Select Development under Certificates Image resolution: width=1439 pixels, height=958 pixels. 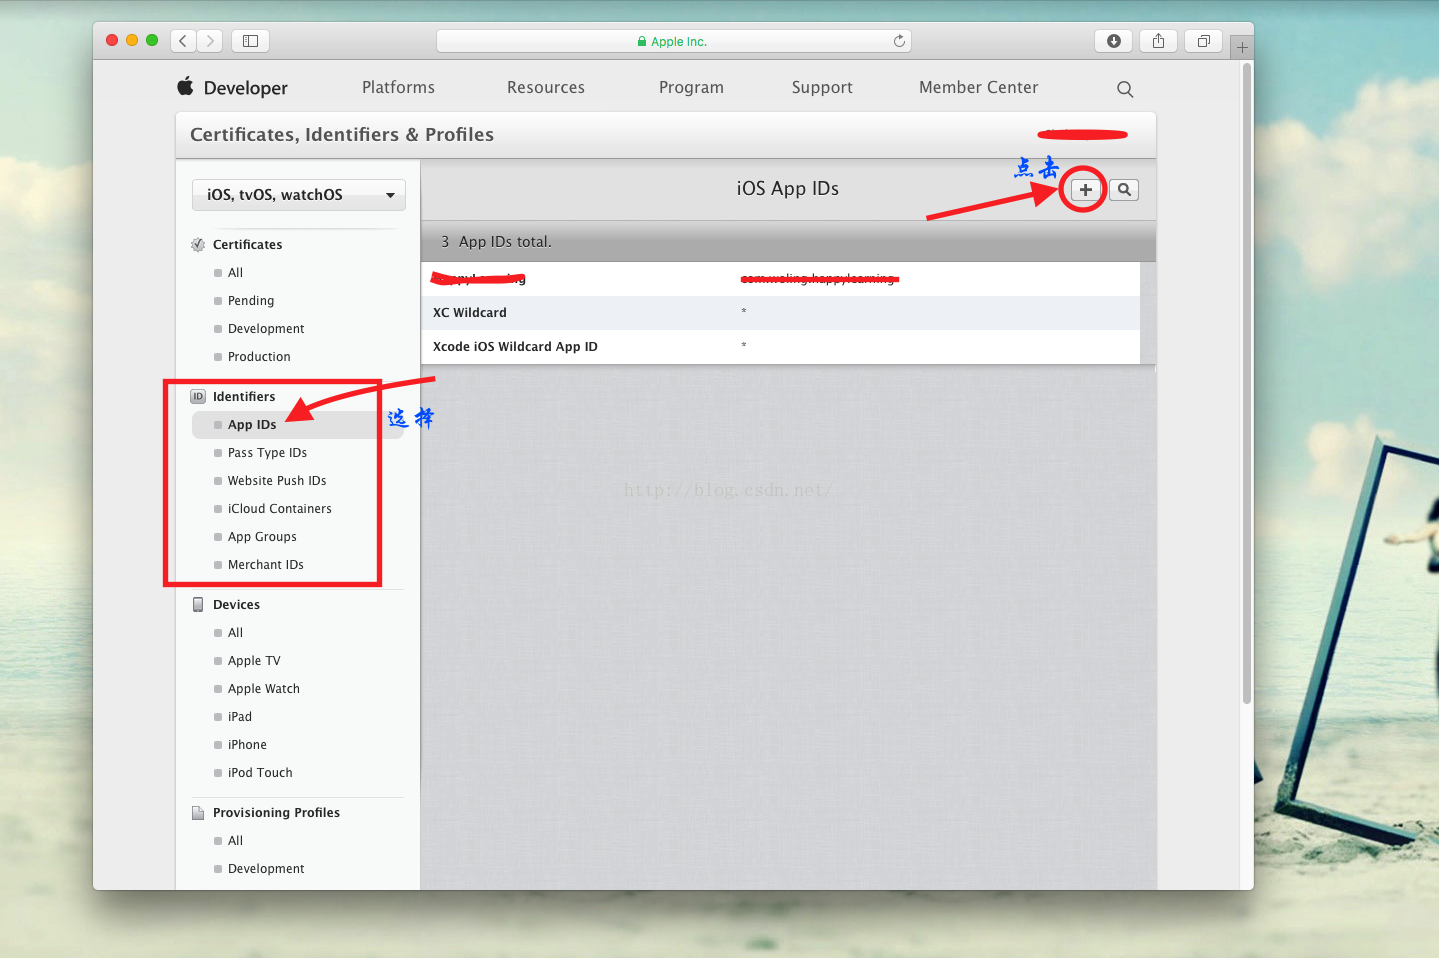click(x=266, y=329)
